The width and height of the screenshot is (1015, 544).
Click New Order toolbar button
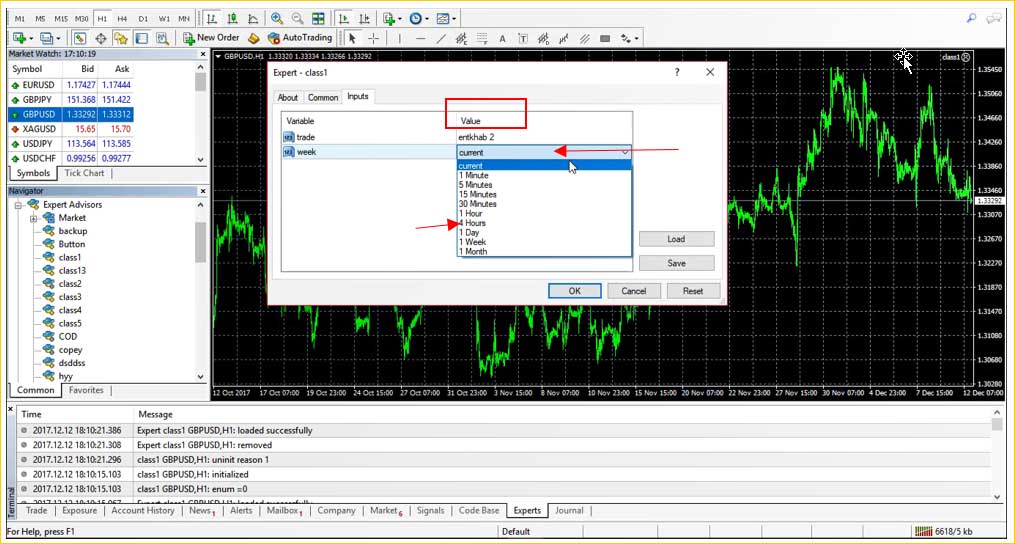point(211,38)
